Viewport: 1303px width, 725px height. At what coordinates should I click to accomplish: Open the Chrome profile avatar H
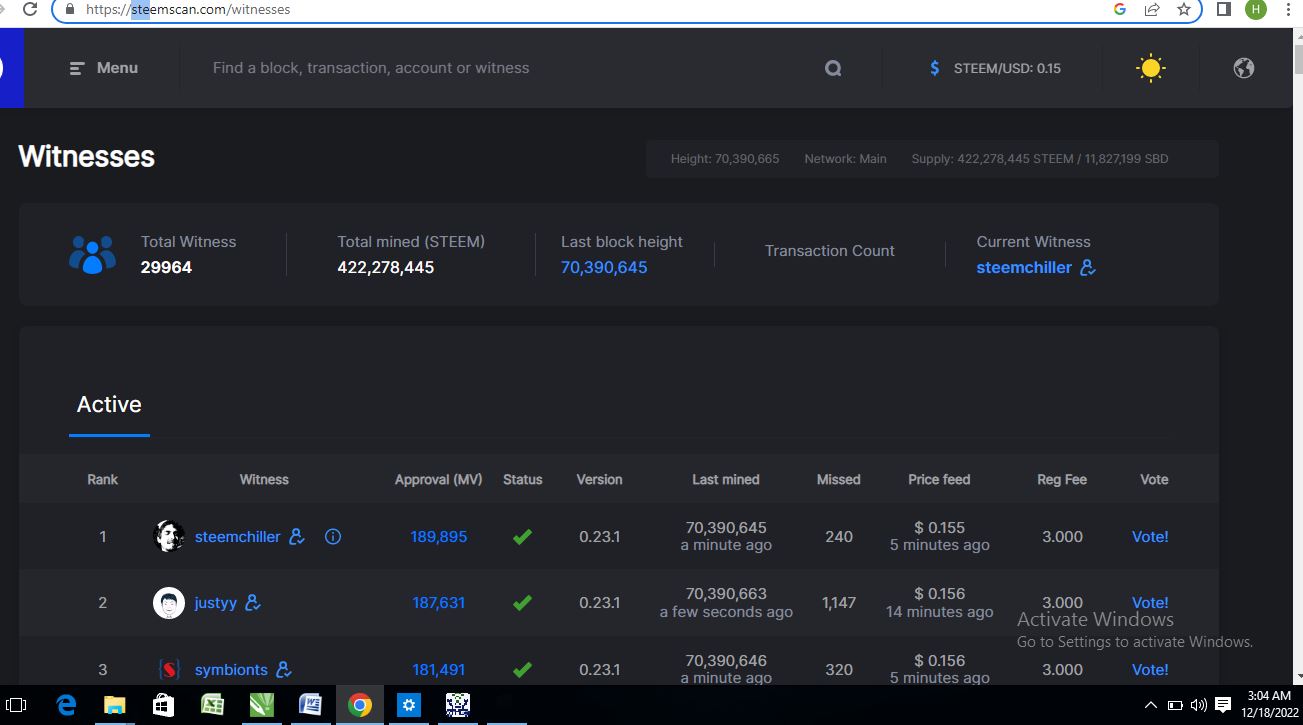click(1256, 9)
